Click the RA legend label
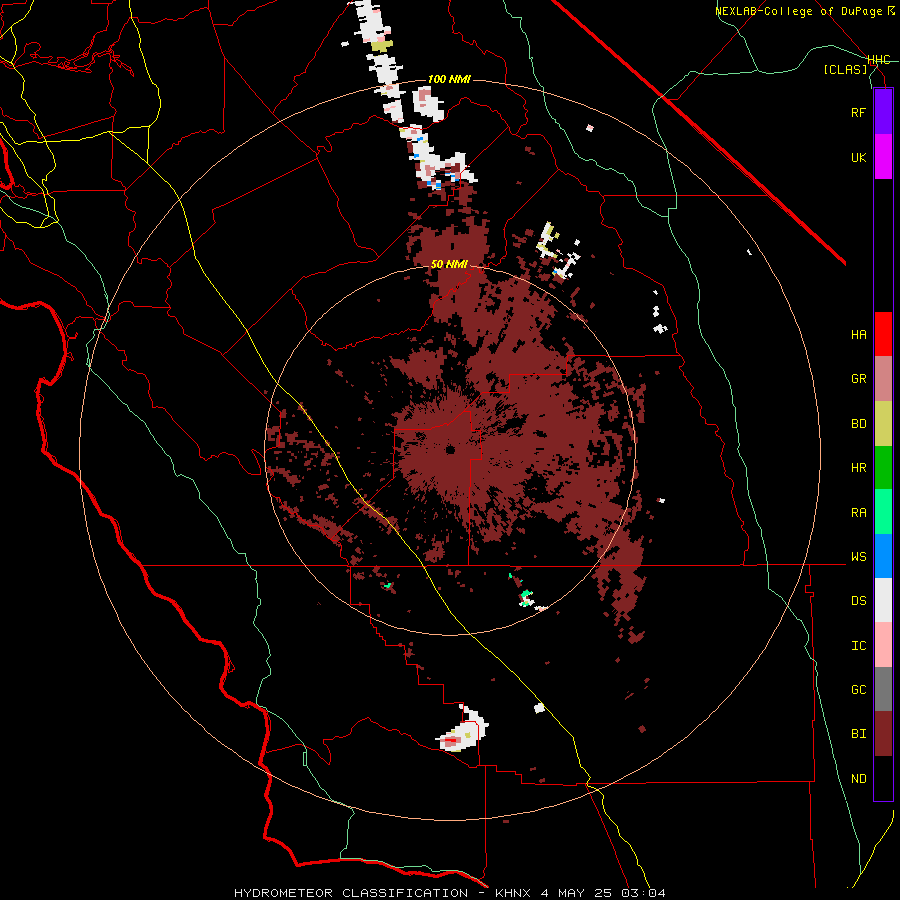Viewport: 900px width, 900px height. 858,513
